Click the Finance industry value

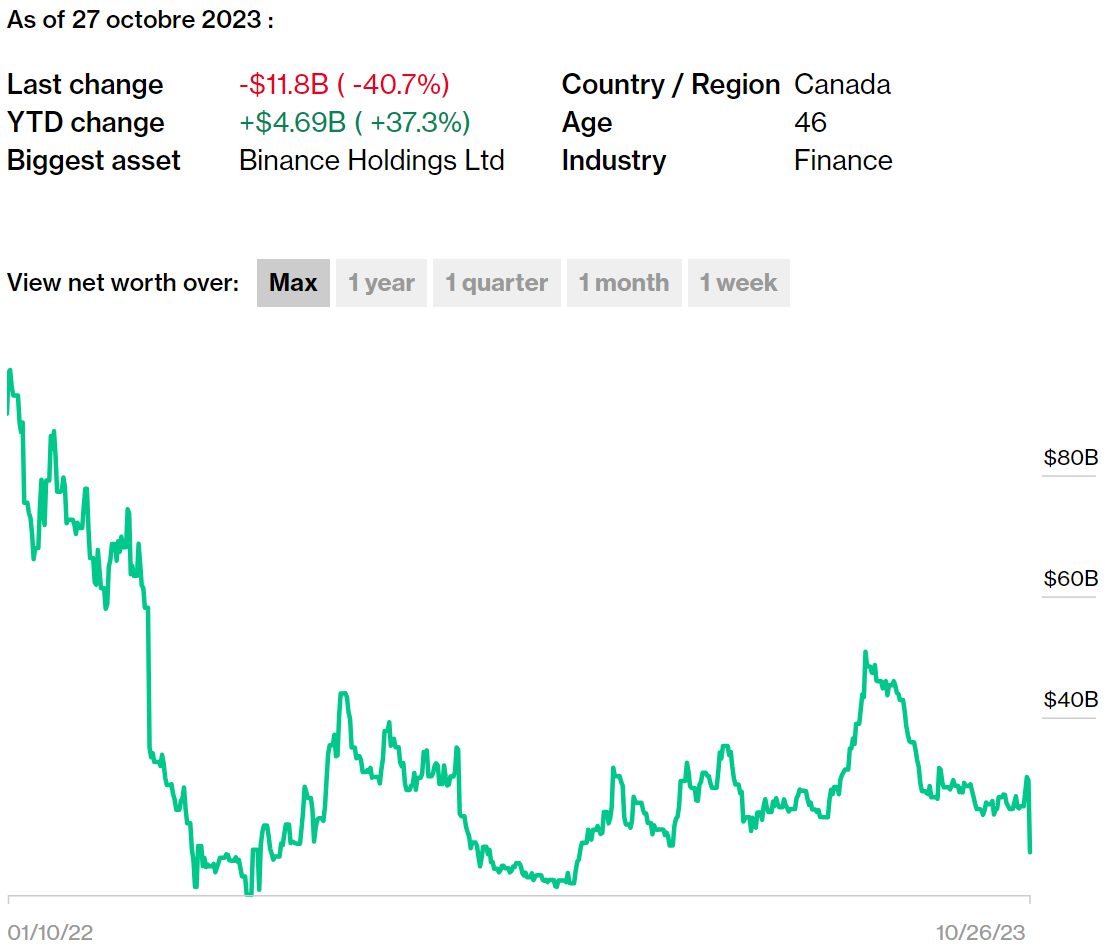coord(843,160)
